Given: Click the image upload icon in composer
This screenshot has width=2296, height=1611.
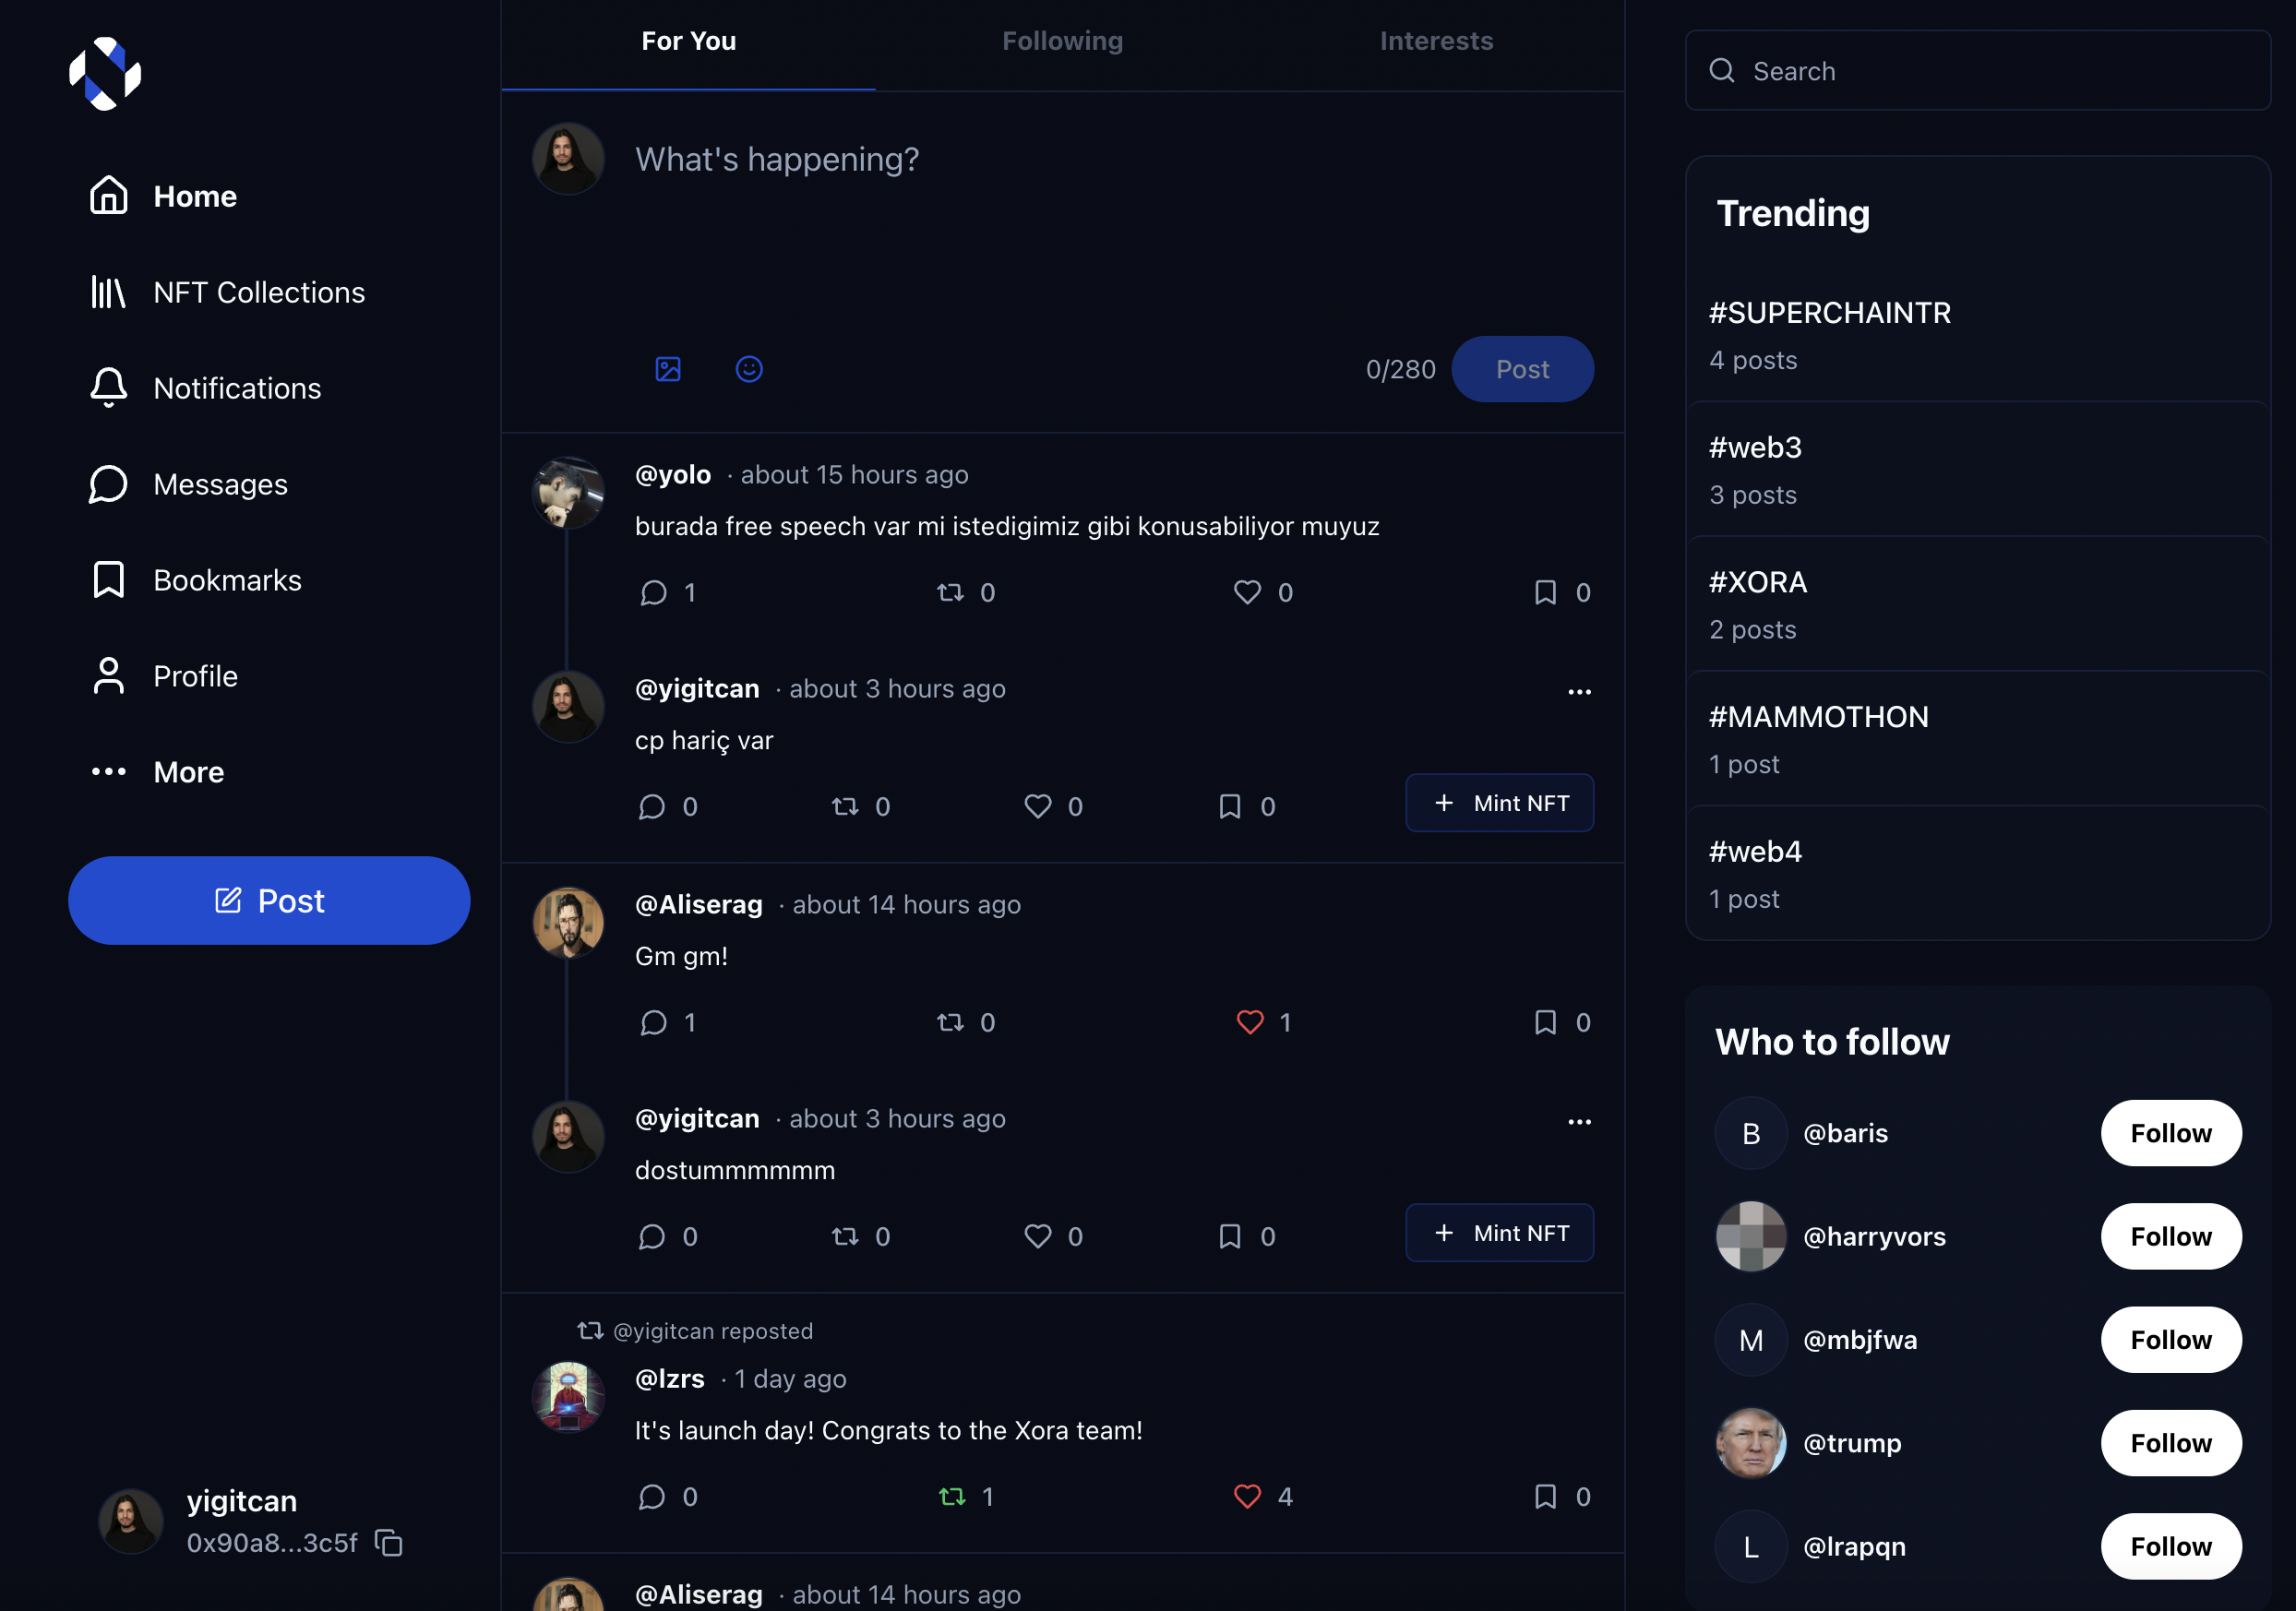Looking at the screenshot, I should click(x=668, y=369).
